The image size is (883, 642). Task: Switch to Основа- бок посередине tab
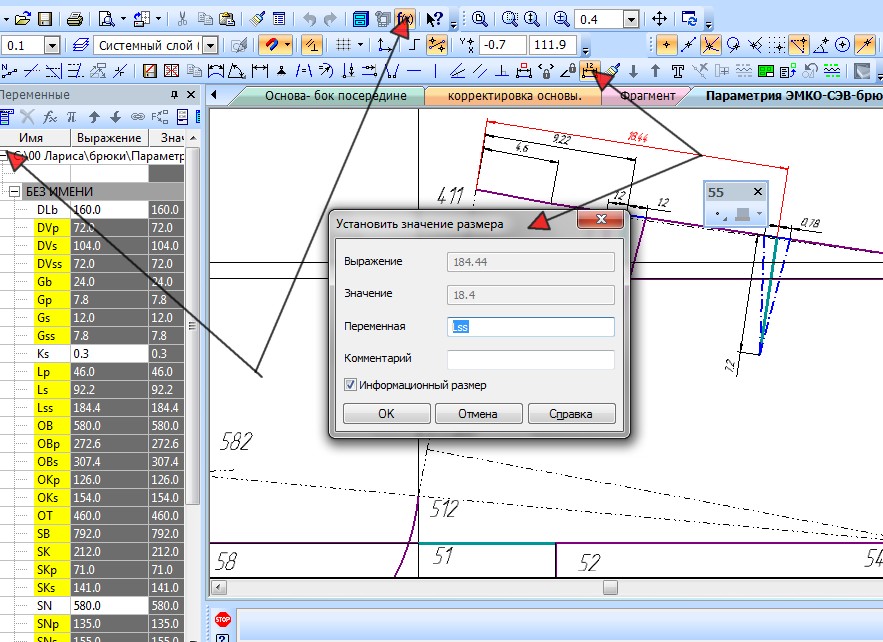click(334, 96)
